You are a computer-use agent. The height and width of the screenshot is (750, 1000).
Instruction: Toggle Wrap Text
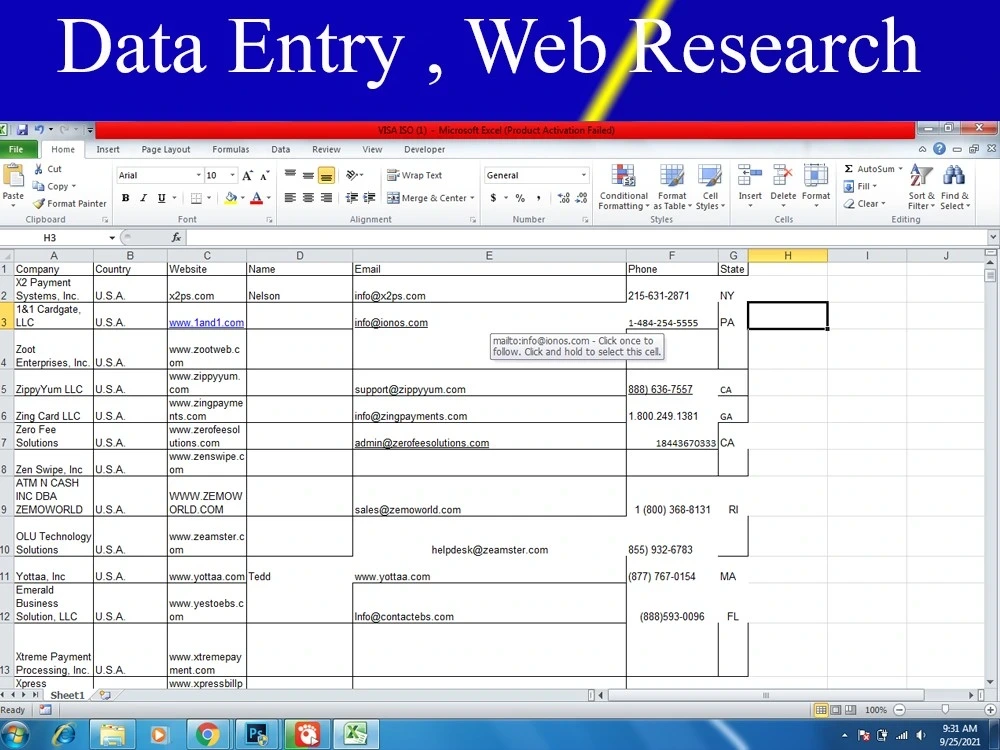point(415,175)
